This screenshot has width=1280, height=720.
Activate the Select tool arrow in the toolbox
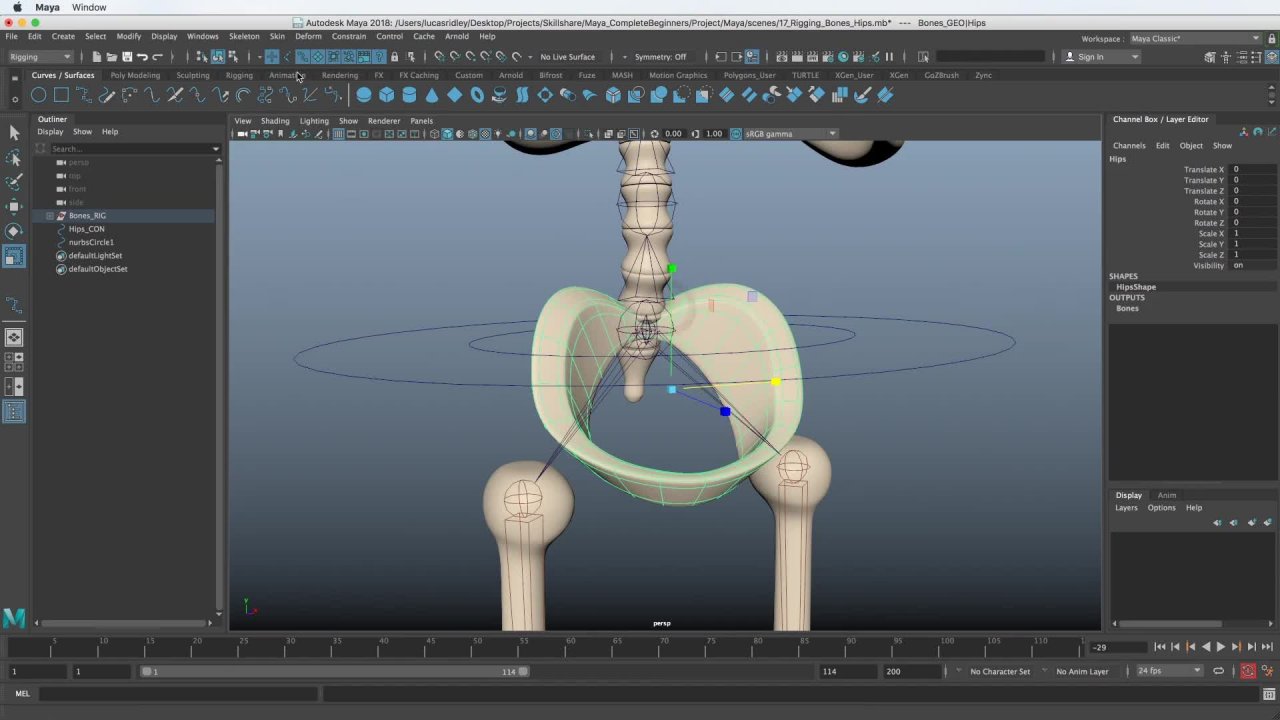14,133
